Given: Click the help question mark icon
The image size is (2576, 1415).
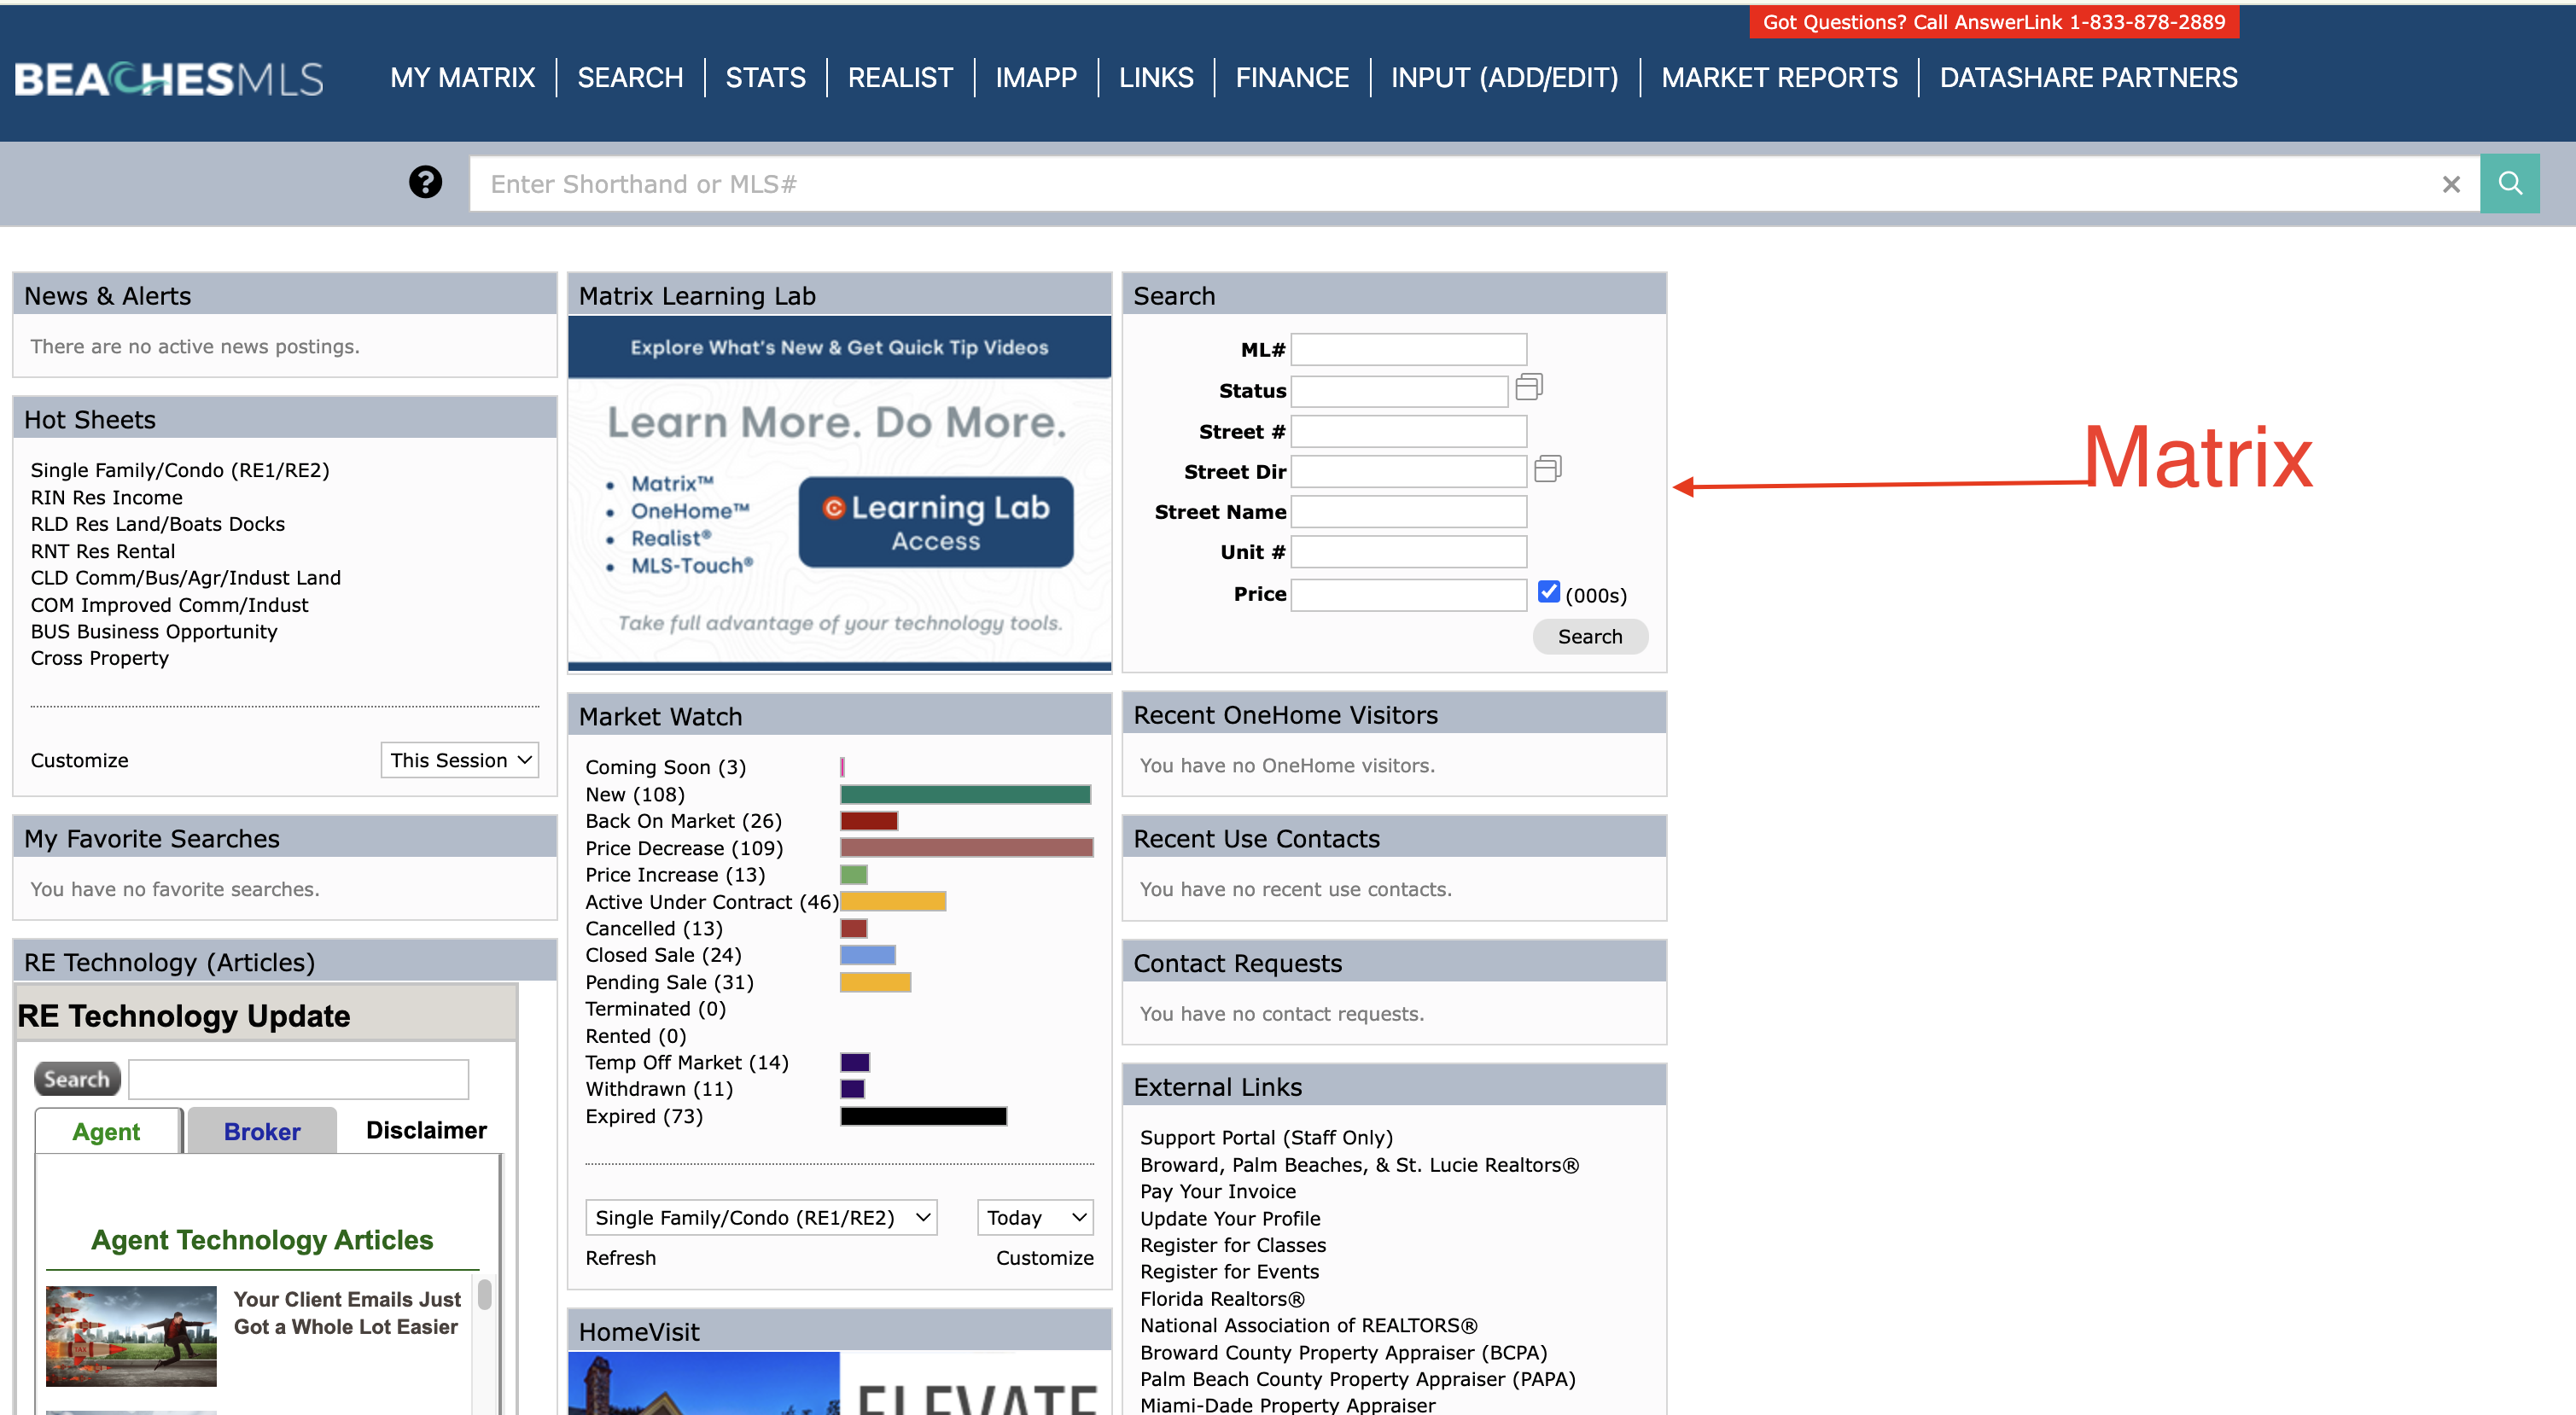Looking at the screenshot, I should tap(425, 182).
